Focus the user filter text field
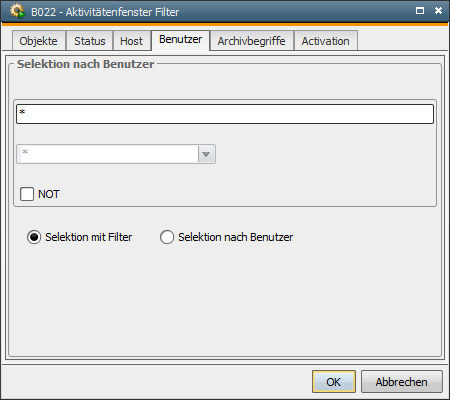The image size is (450, 400). pyautogui.click(x=225, y=114)
